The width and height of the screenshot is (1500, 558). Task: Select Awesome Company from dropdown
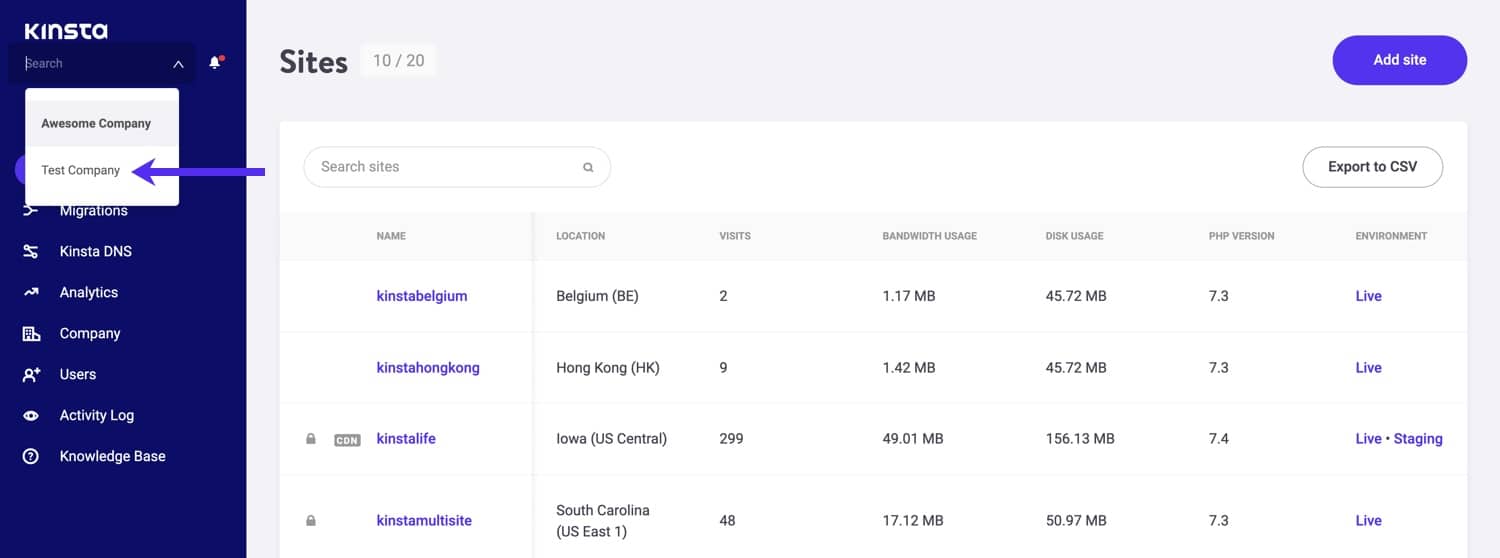pyautogui.click(x=102, y=123)
